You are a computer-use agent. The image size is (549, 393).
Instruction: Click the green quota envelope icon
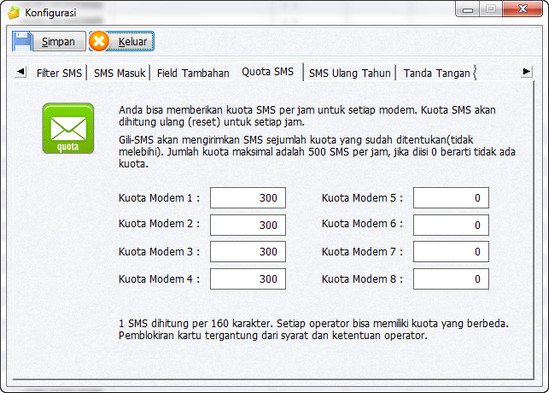click(x=68, y=129)
